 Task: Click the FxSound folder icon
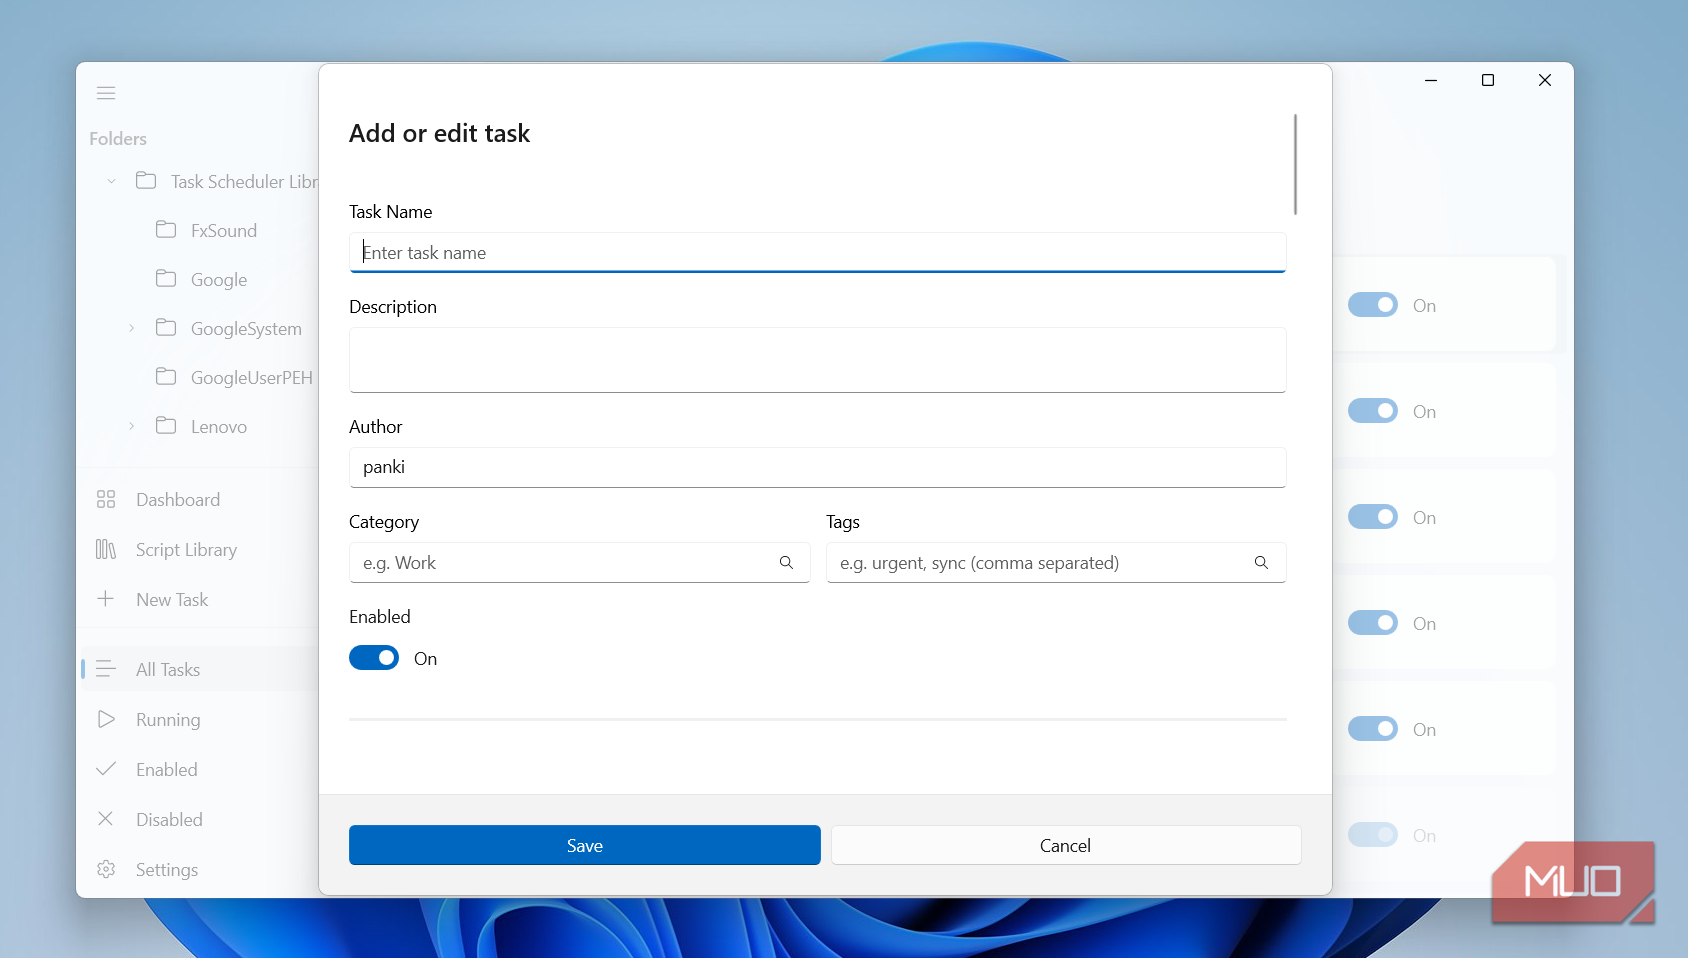tap(166, 230)
